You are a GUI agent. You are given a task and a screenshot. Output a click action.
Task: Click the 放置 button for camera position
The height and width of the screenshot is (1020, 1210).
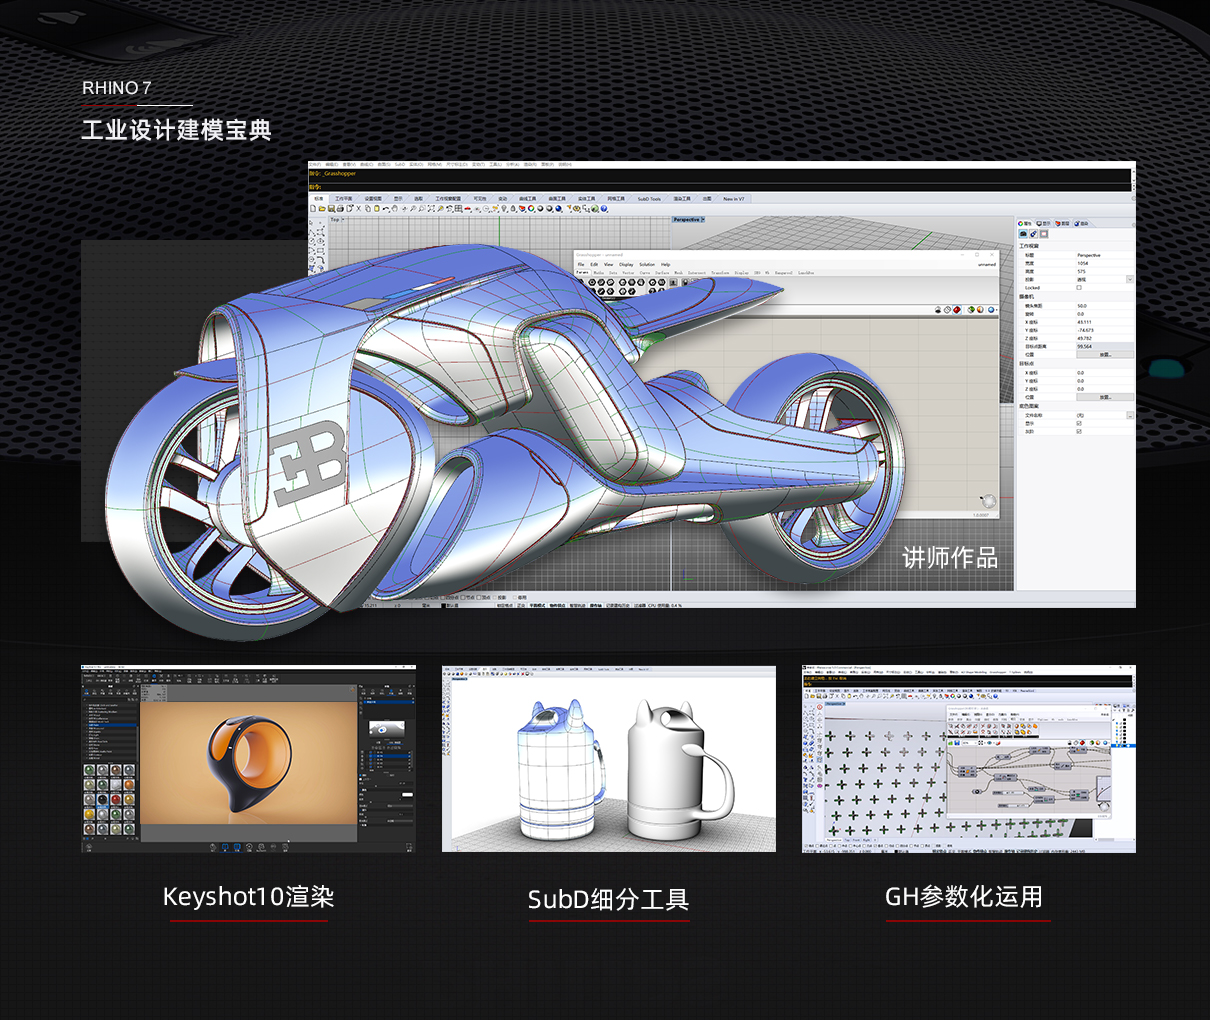pyautogui.click(x=1105, y=354)
